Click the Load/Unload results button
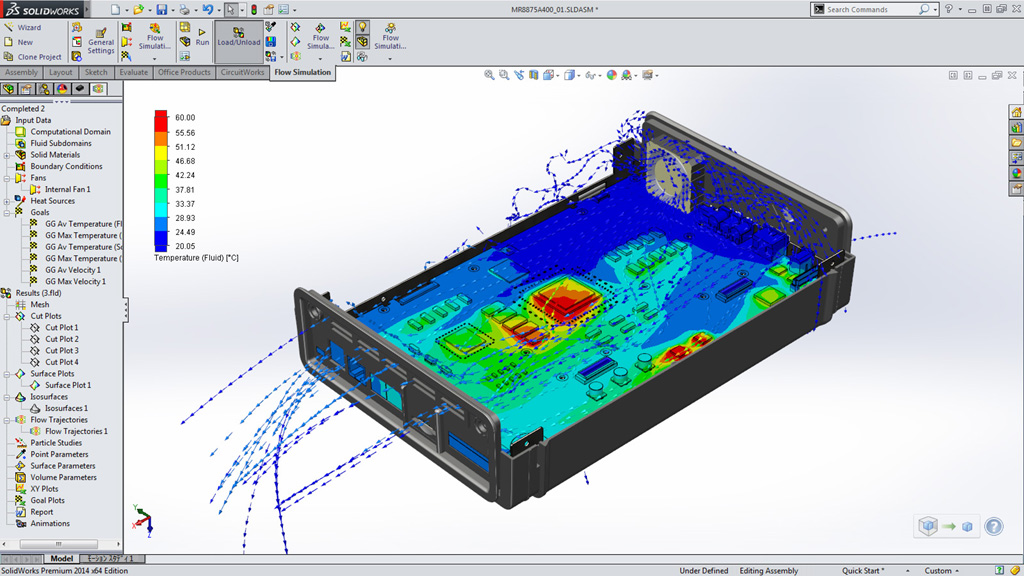 [x=239, y=37]
